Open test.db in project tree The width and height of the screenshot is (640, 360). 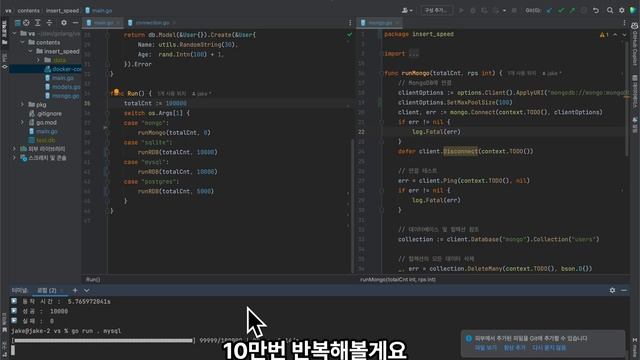click(x=42, y=140)
